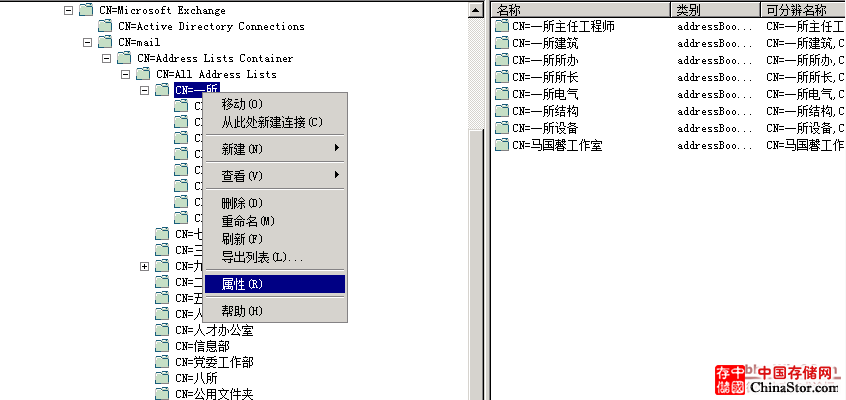The height and width of the screenshot is (400, 846).
Task: Click folder icon of CN=一所所长 row
Action: (502, 77)
